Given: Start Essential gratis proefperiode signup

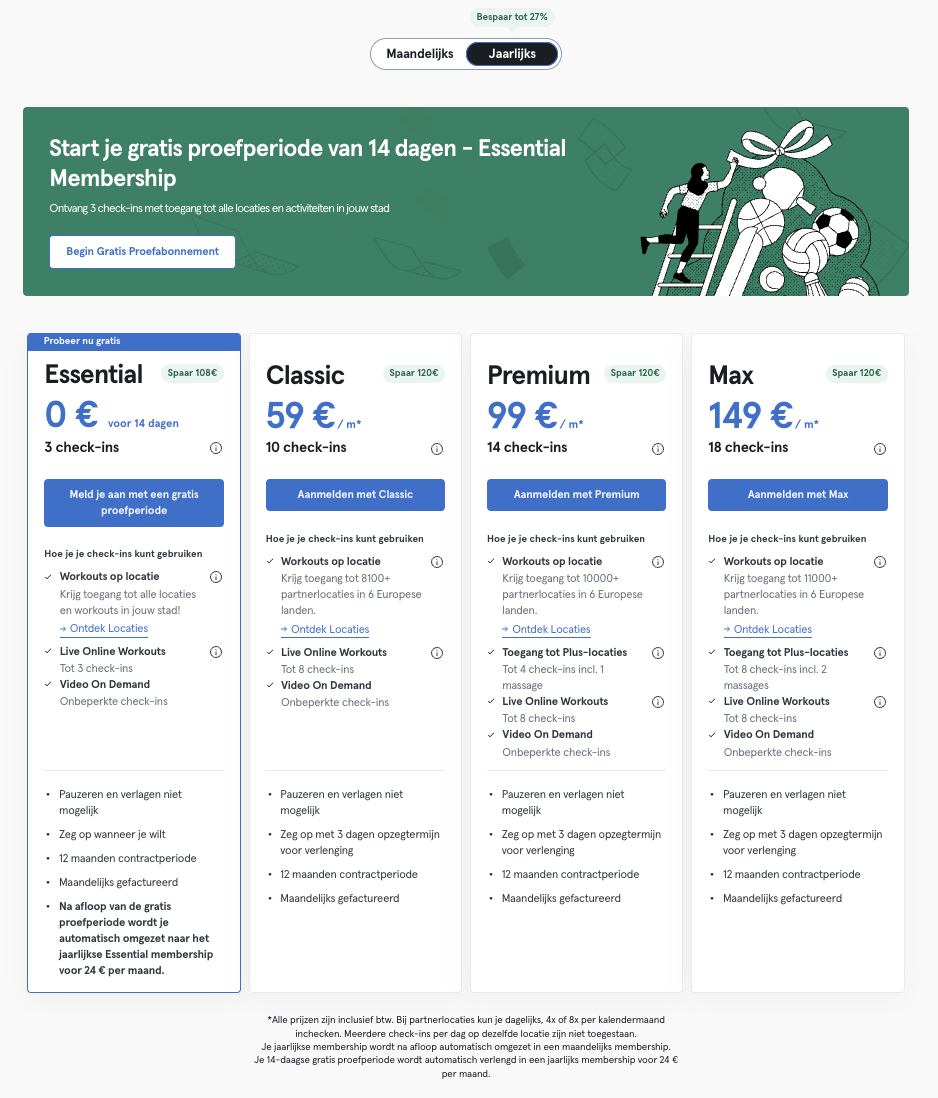Looking at the screenshot, I should pos(134,503).
